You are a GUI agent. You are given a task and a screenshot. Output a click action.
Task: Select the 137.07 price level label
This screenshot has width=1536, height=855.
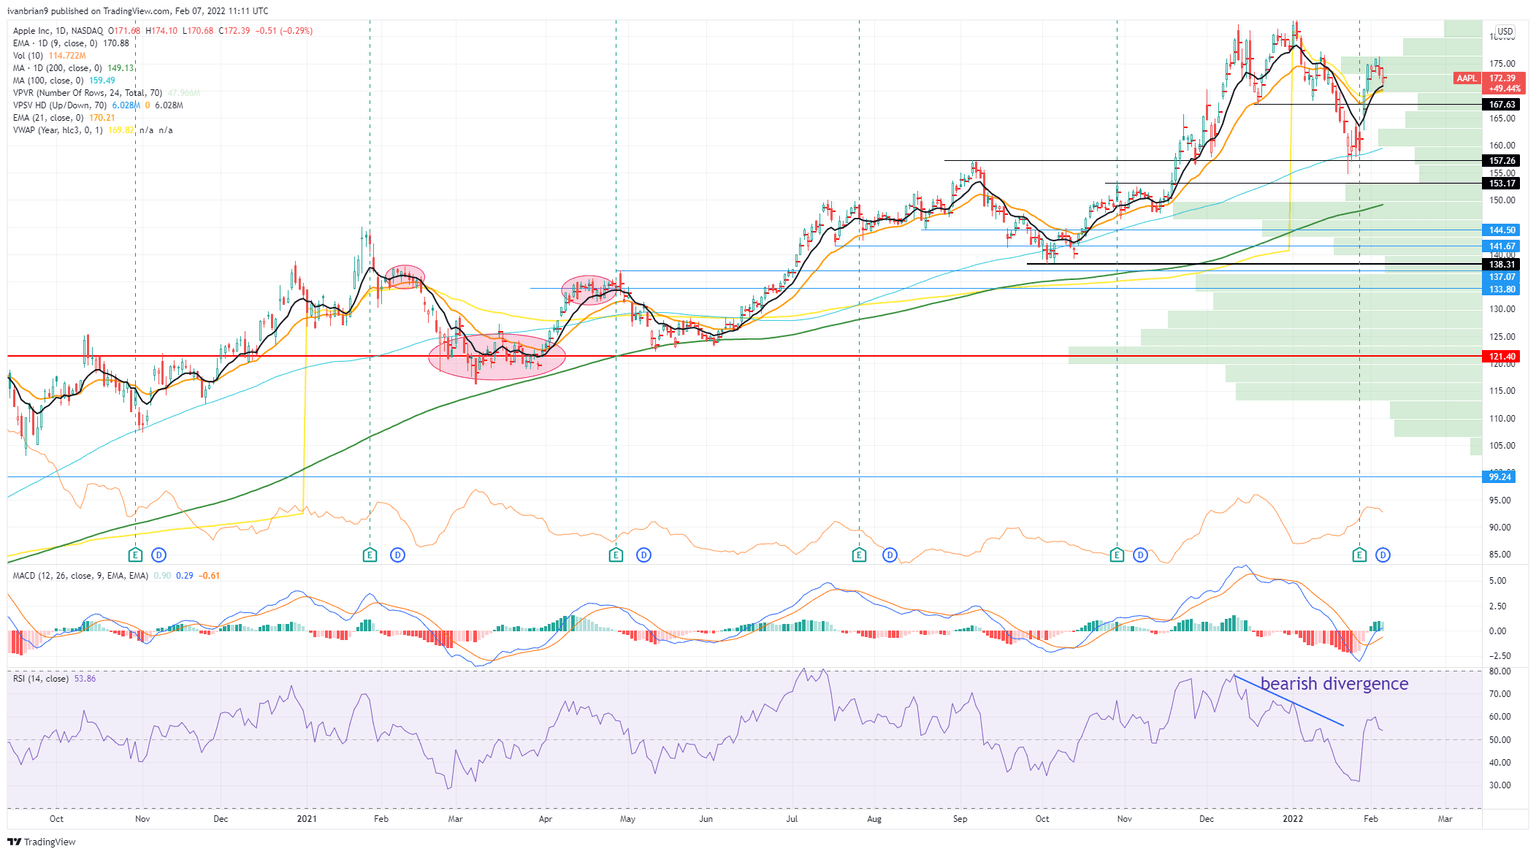[x=1502, y=277]
